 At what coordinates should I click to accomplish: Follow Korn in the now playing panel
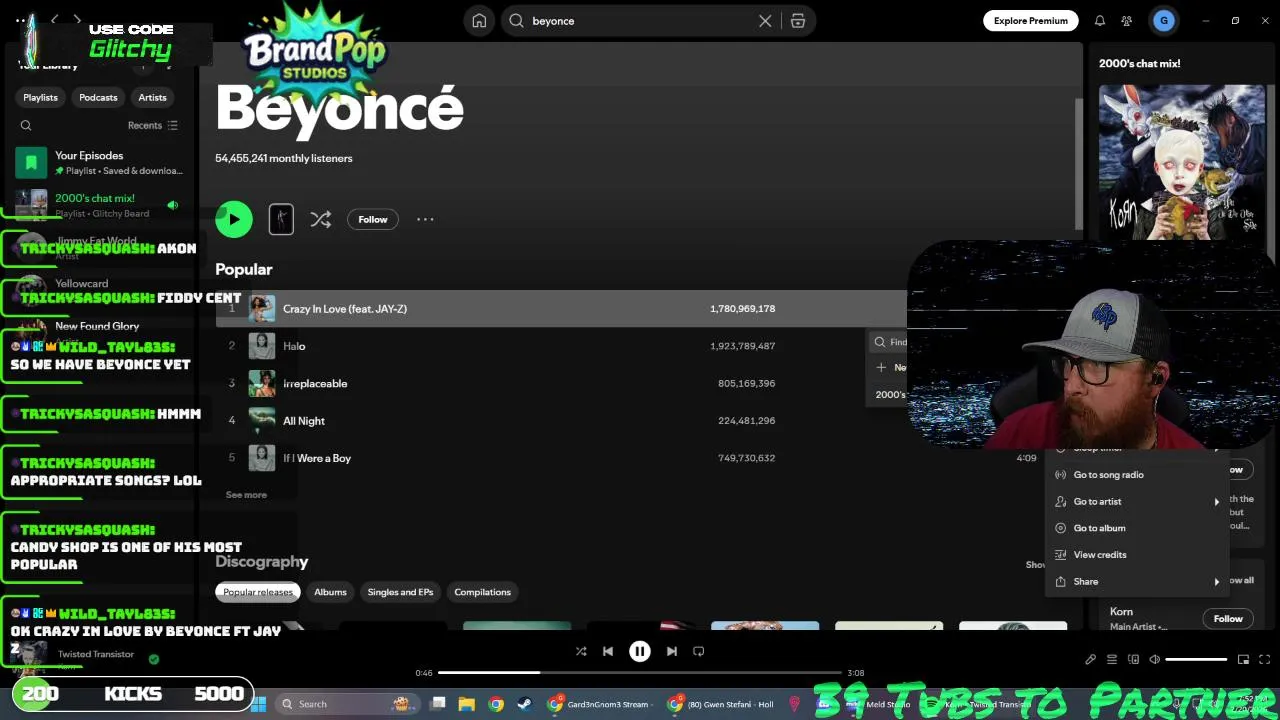(x=1228, y=618)
